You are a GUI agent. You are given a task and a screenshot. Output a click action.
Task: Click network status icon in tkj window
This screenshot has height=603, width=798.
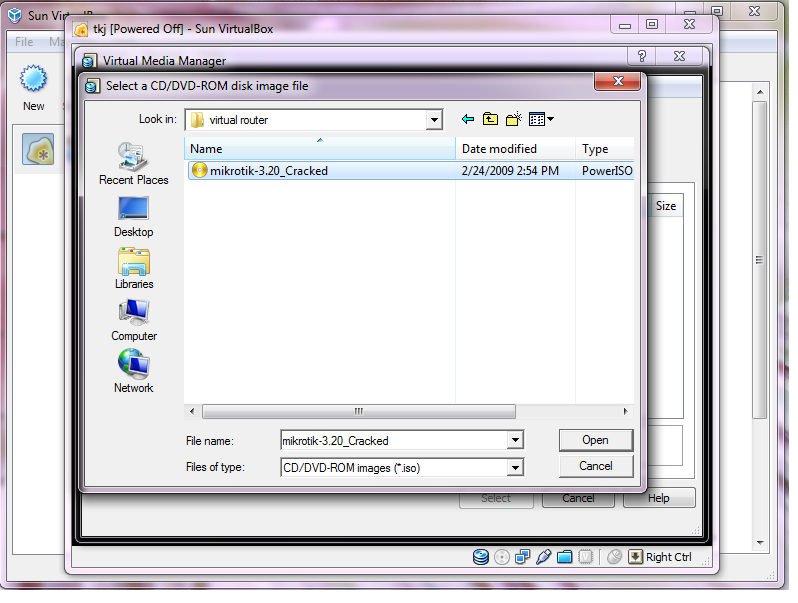coord(523,557)
